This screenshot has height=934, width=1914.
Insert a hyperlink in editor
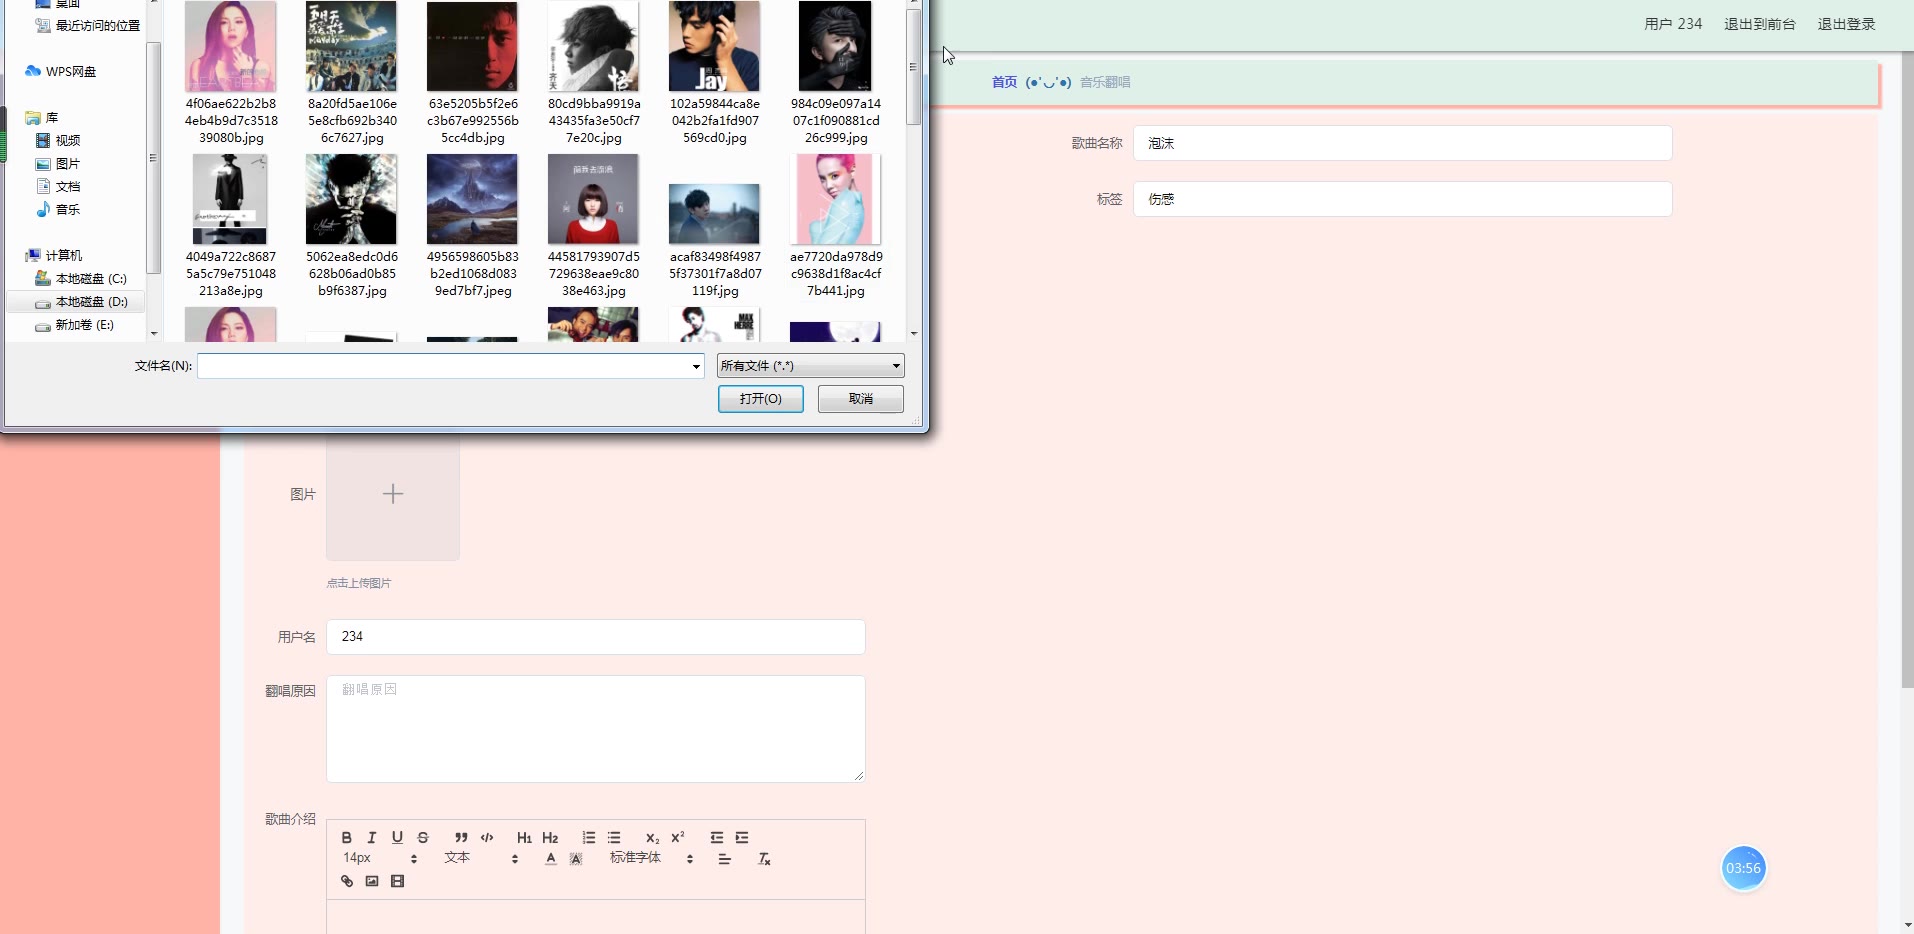[347, 881]
